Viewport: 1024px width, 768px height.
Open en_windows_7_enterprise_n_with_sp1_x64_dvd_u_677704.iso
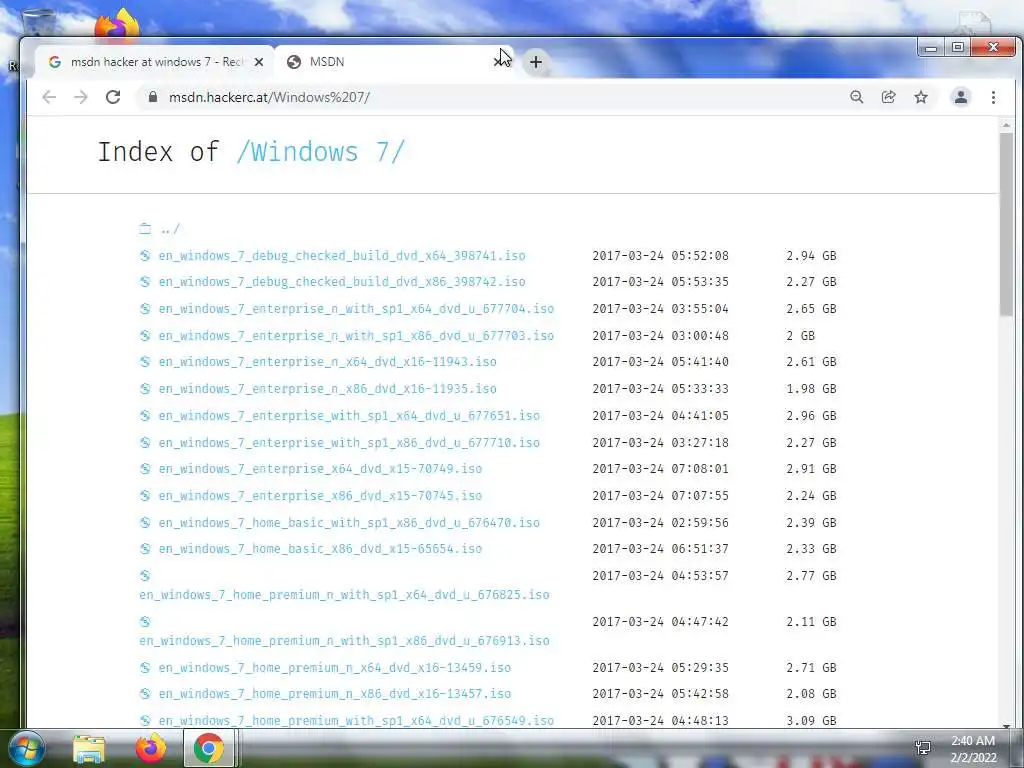(356, 309)
